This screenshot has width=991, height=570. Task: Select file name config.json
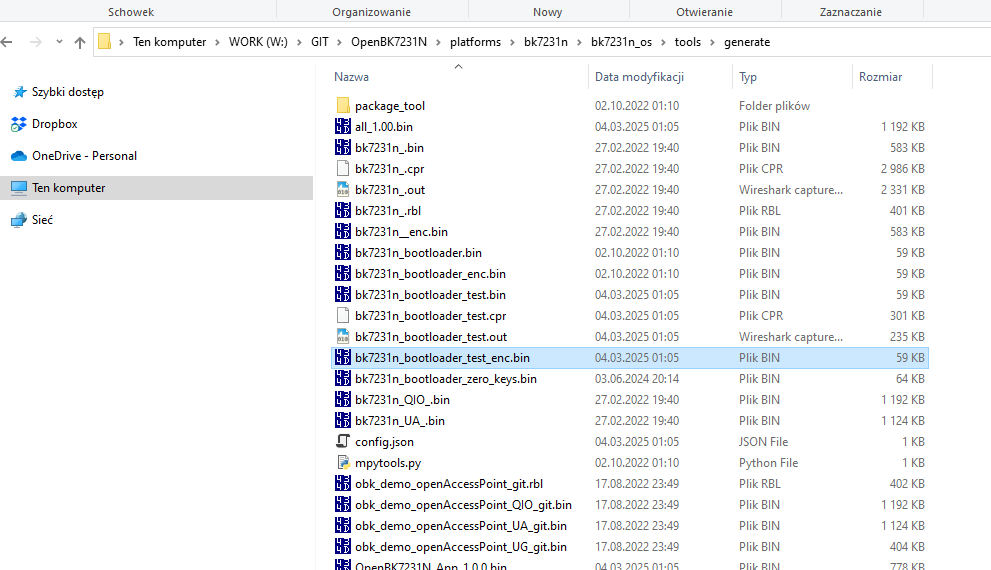[384, 442]
